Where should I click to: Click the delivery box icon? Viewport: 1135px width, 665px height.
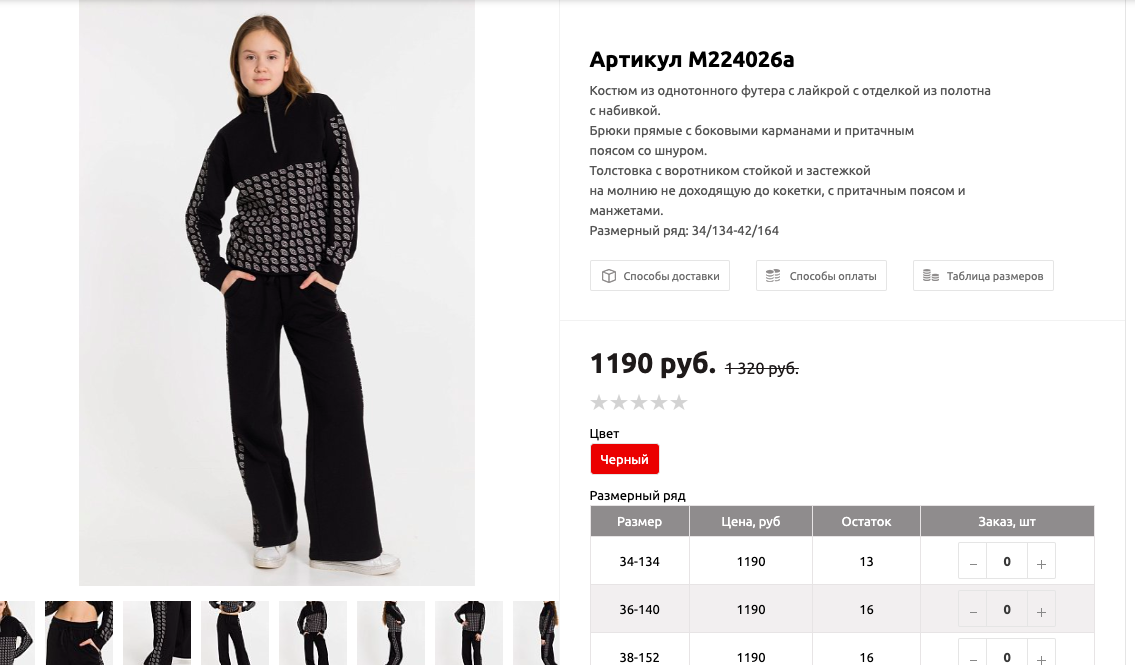pos(609,276)
